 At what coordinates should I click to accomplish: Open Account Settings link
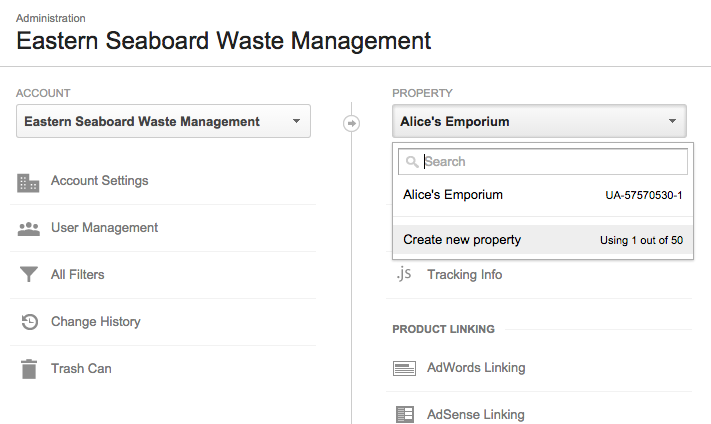[x=99, y=180]
